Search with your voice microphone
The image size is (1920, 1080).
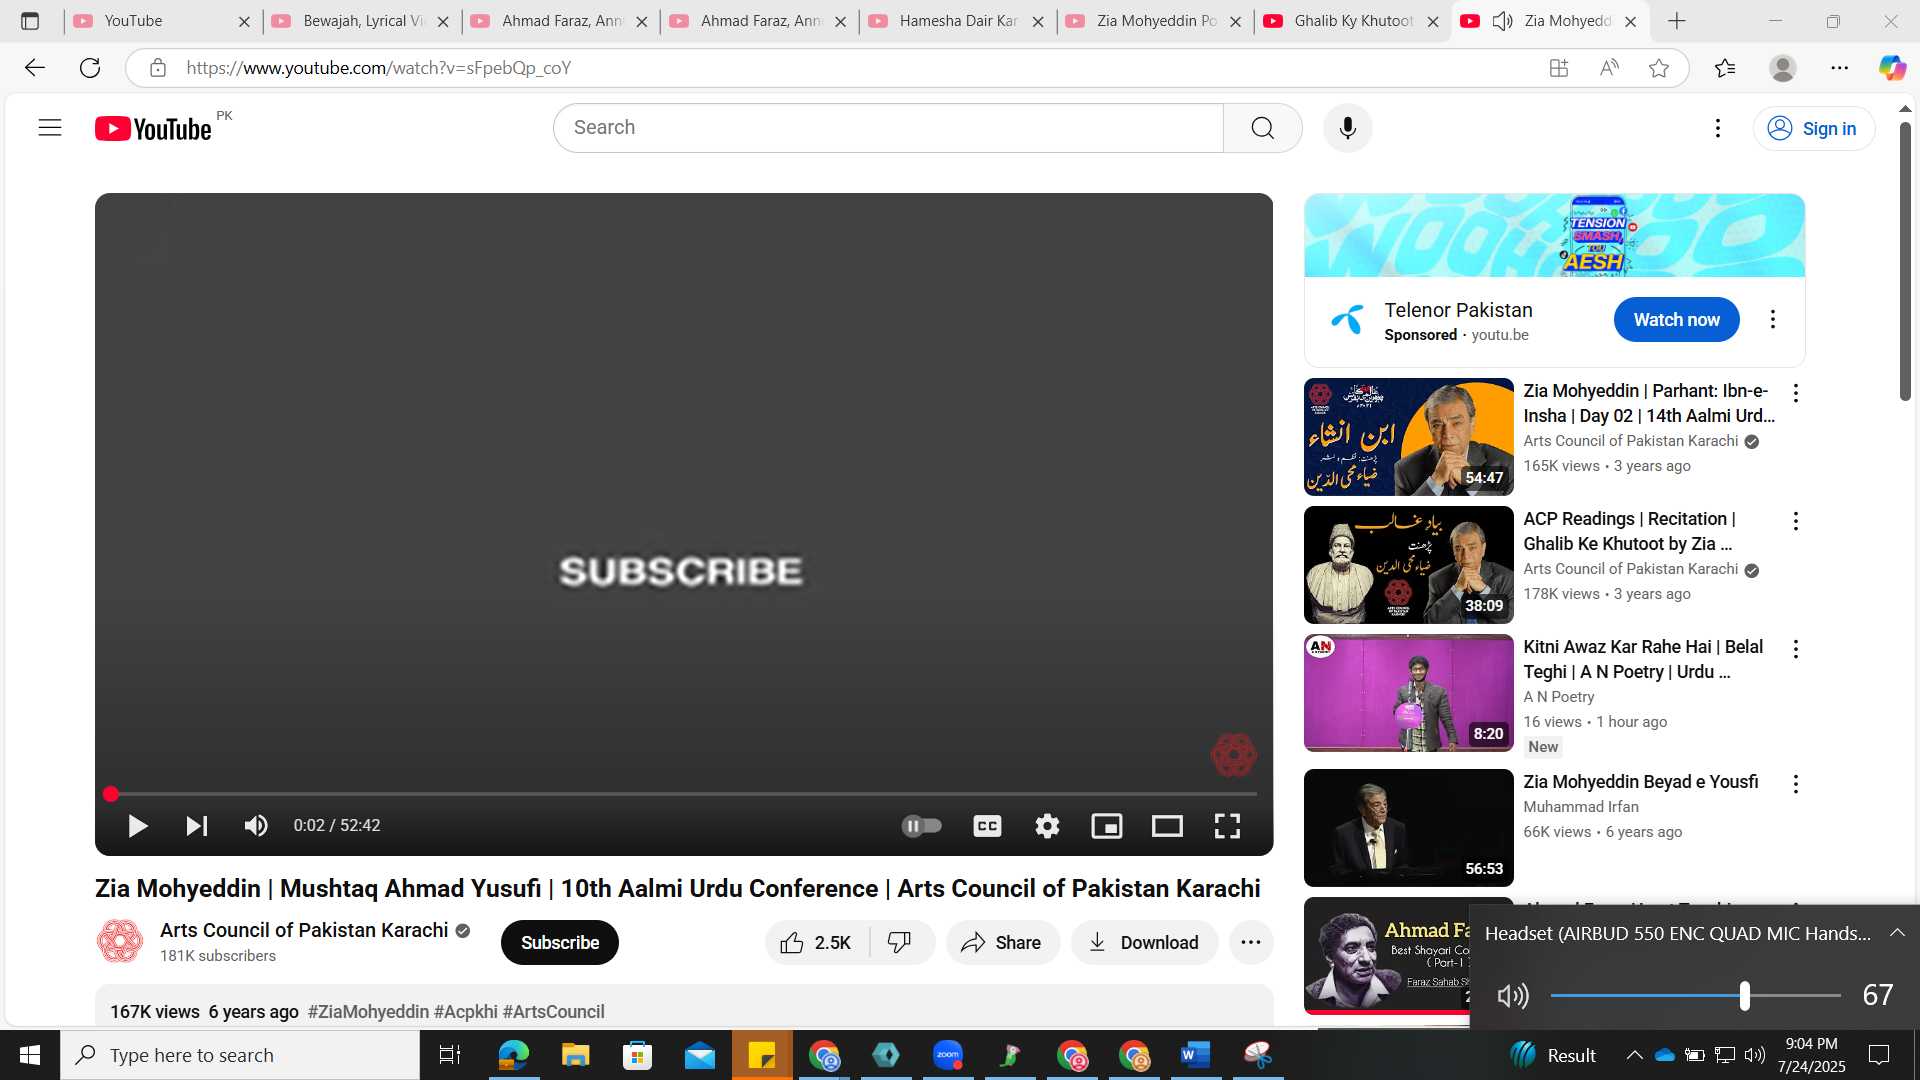pos(1348,128)
